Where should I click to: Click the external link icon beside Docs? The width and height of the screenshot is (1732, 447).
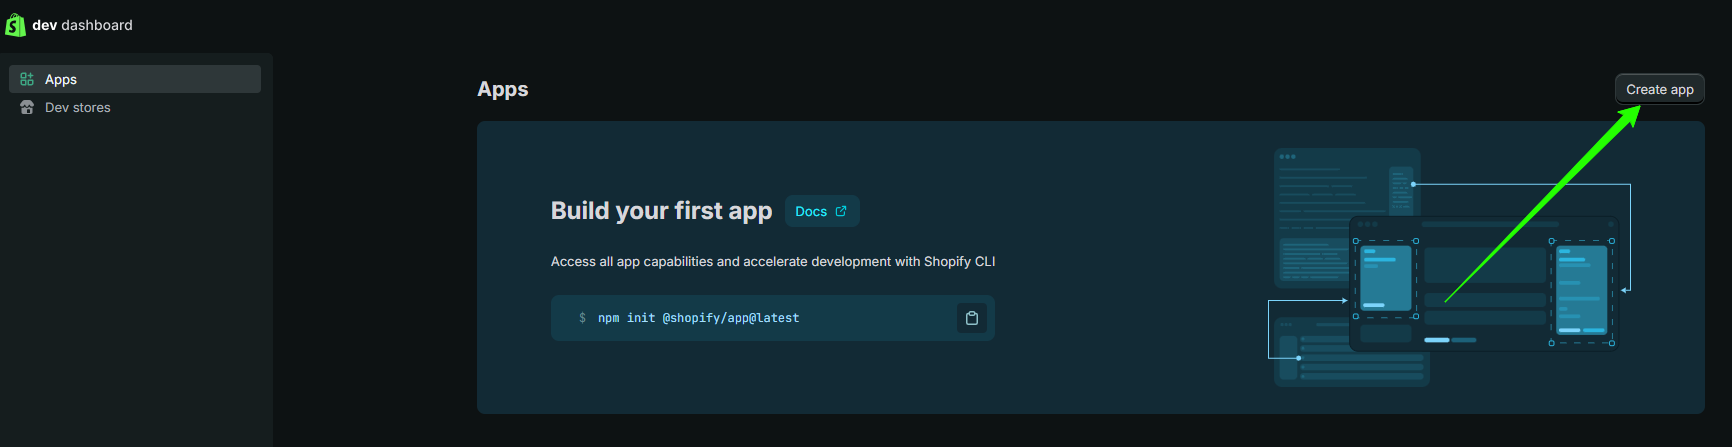pos(841,211)
